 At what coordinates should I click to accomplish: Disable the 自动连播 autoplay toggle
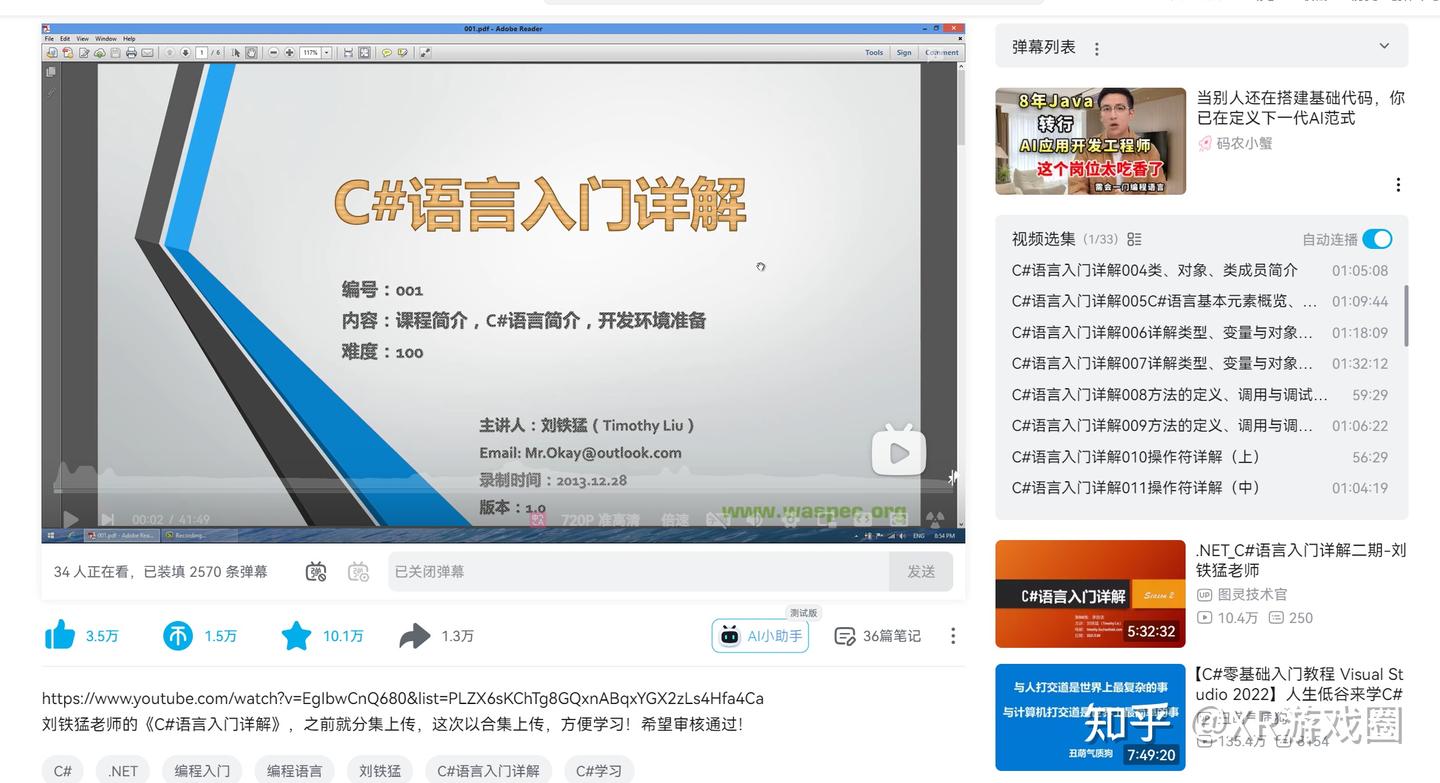point(1378,239)
